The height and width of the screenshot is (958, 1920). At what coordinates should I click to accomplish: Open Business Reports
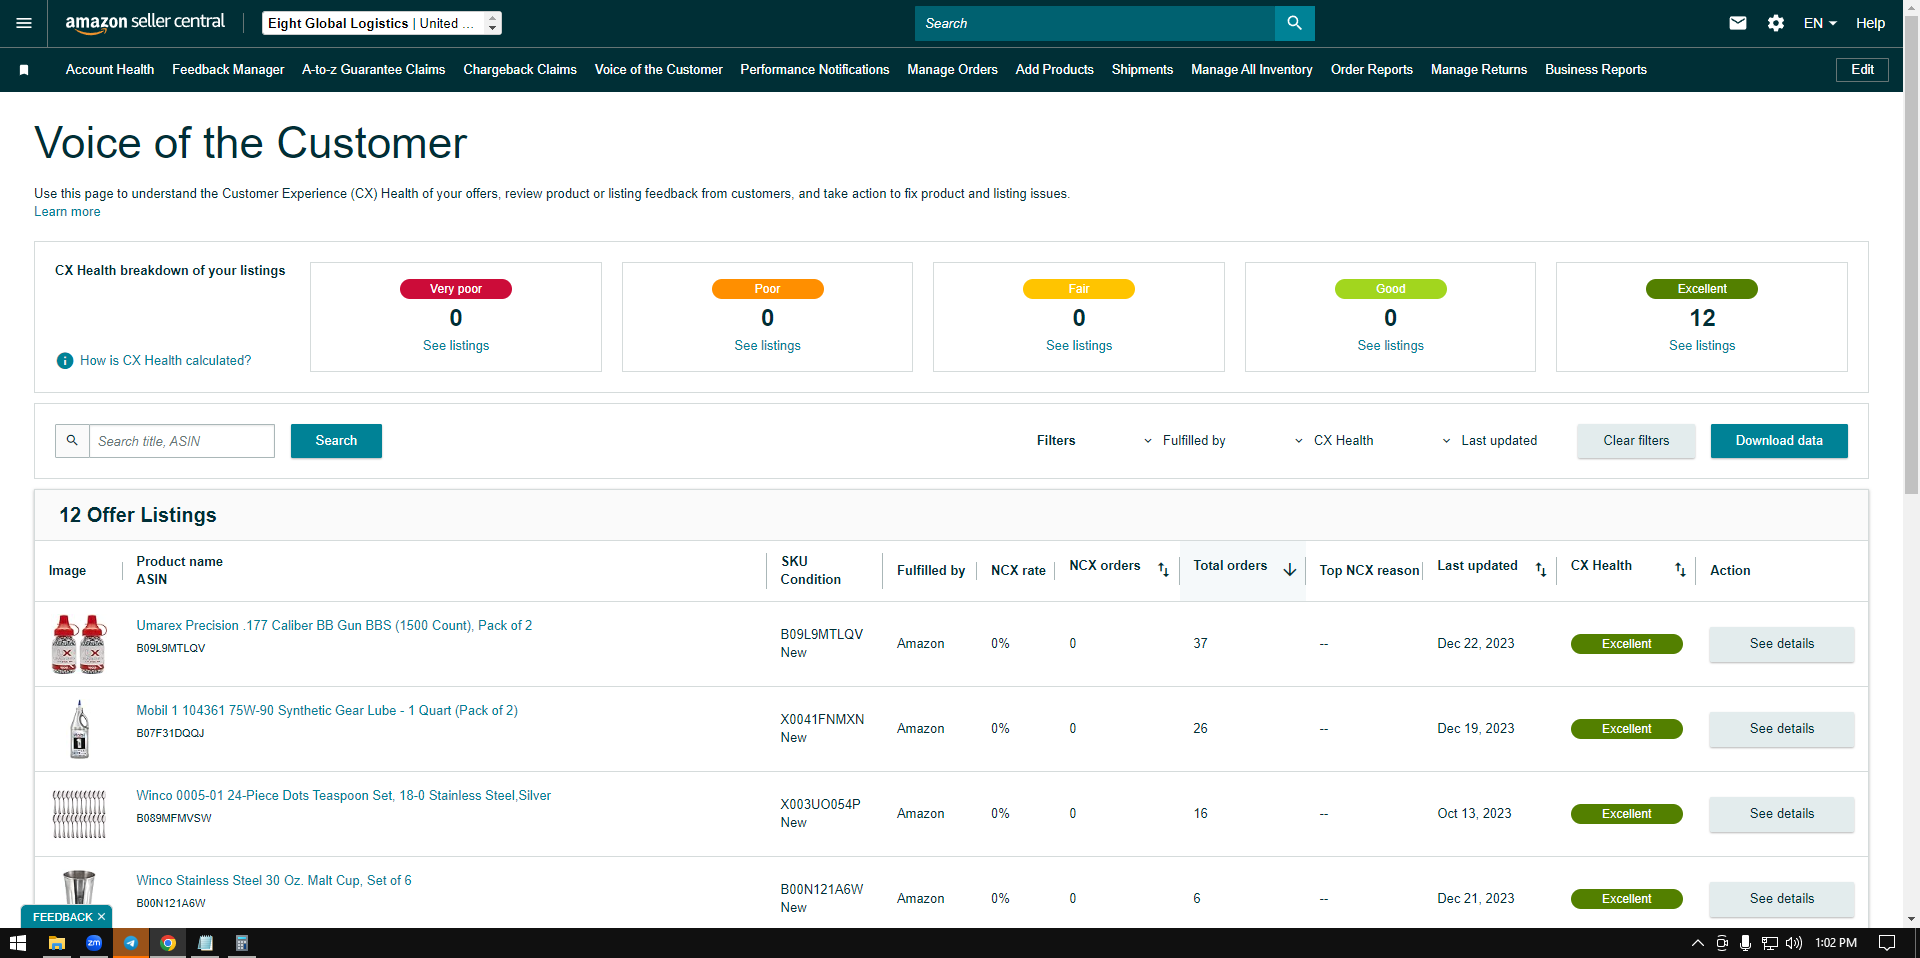1595,70
